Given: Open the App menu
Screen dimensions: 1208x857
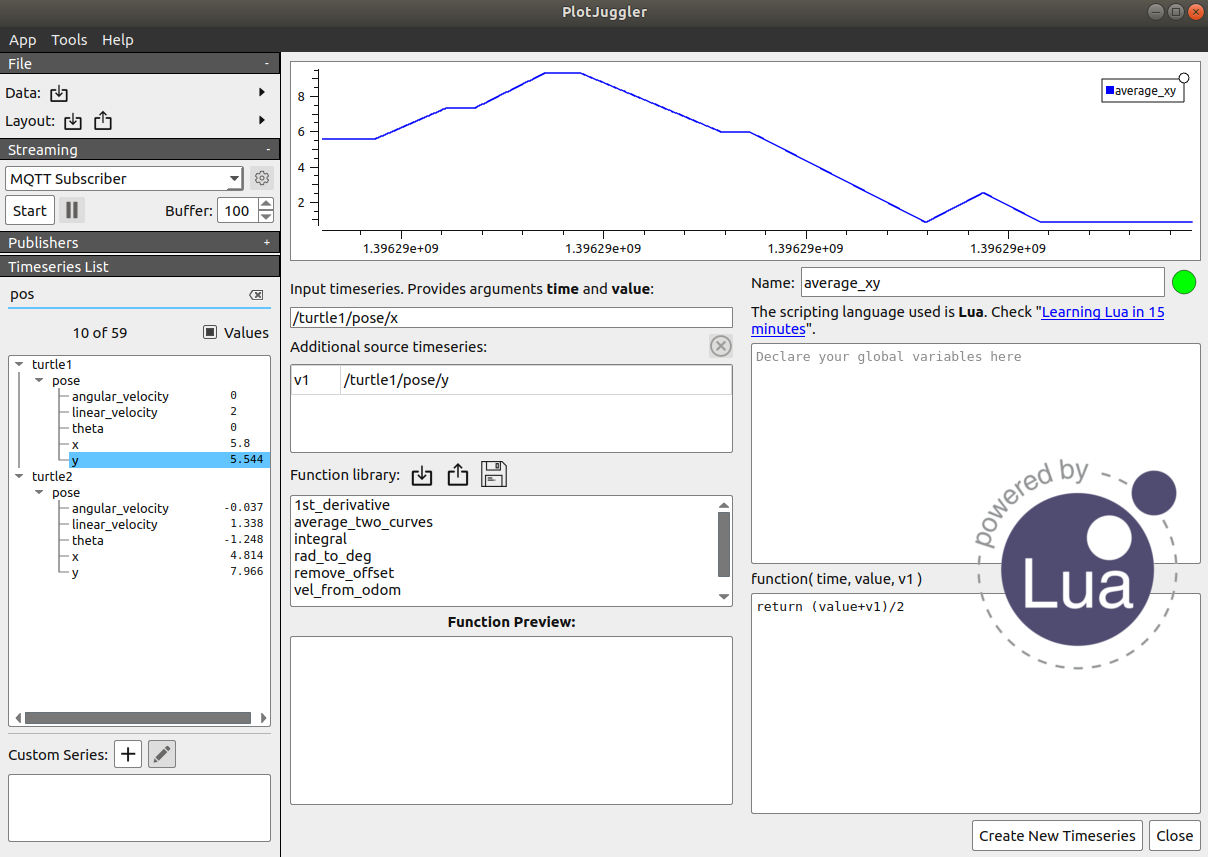Looking at the screenshot, I should pyautogui.click(x=22, y=40).
